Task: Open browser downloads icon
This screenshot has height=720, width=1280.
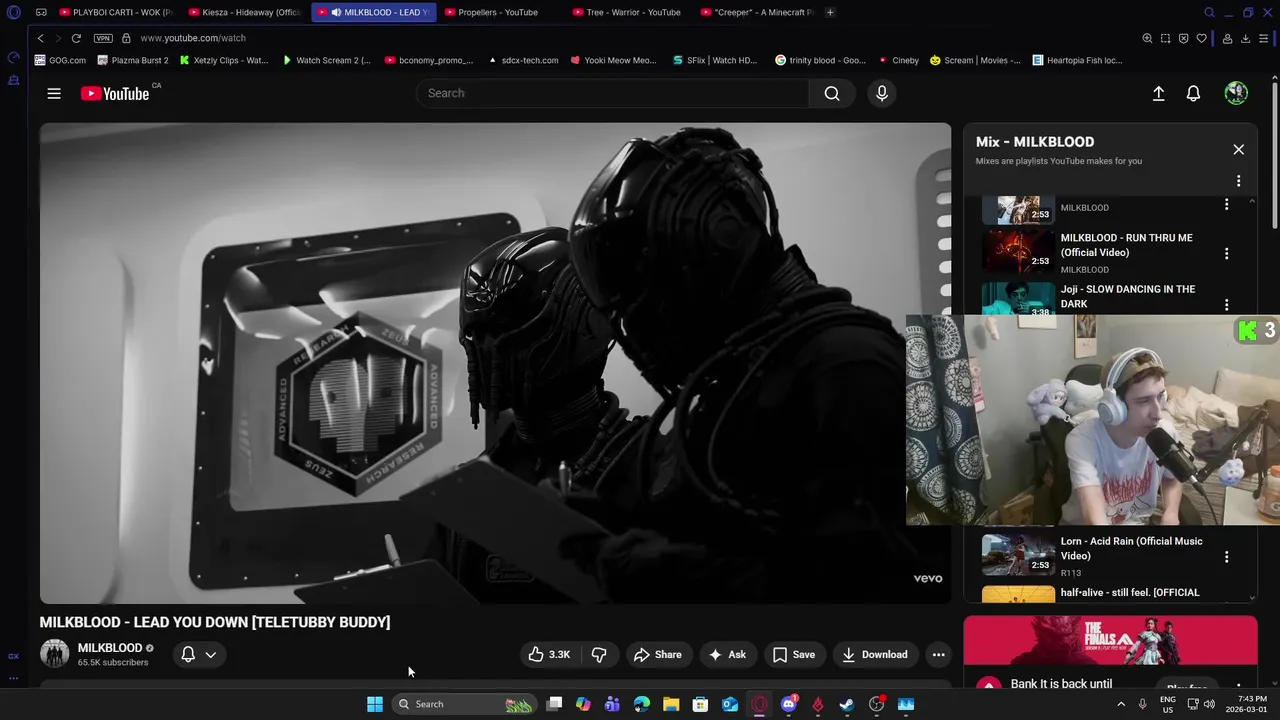Action: (1245, 38)
